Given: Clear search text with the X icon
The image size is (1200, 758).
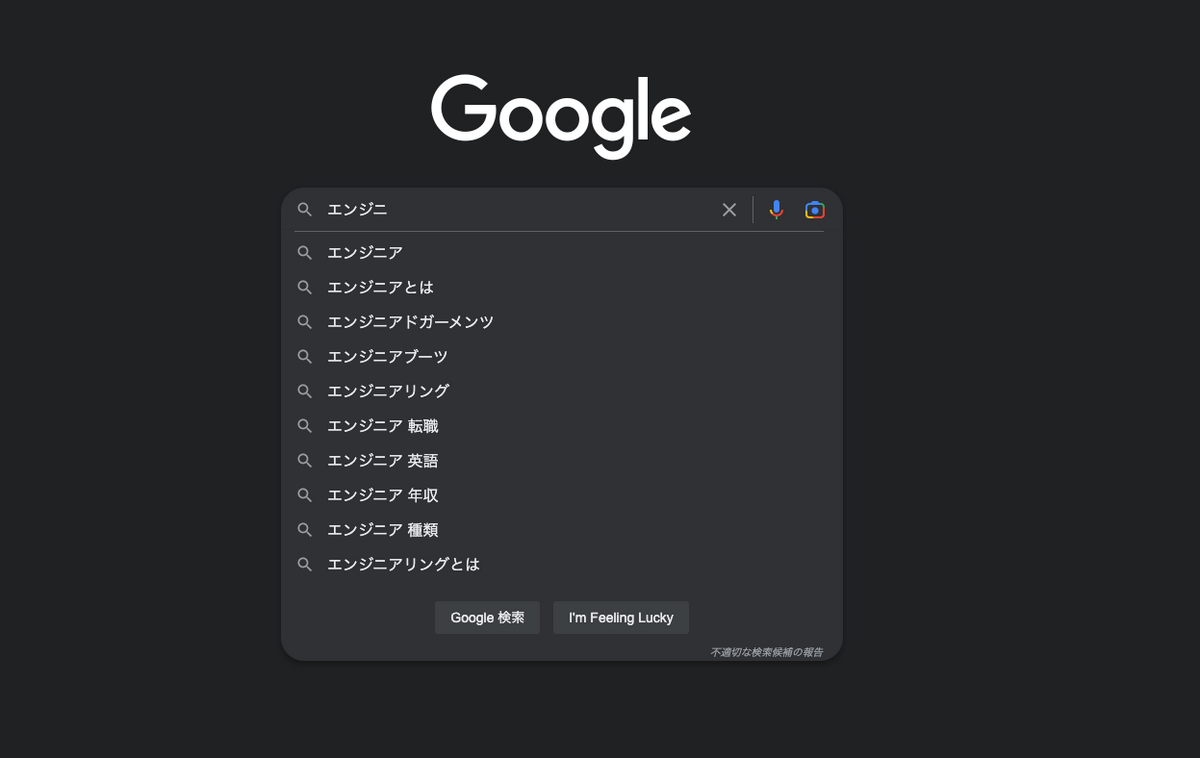Looking at the screenshot, I should 729,210.
